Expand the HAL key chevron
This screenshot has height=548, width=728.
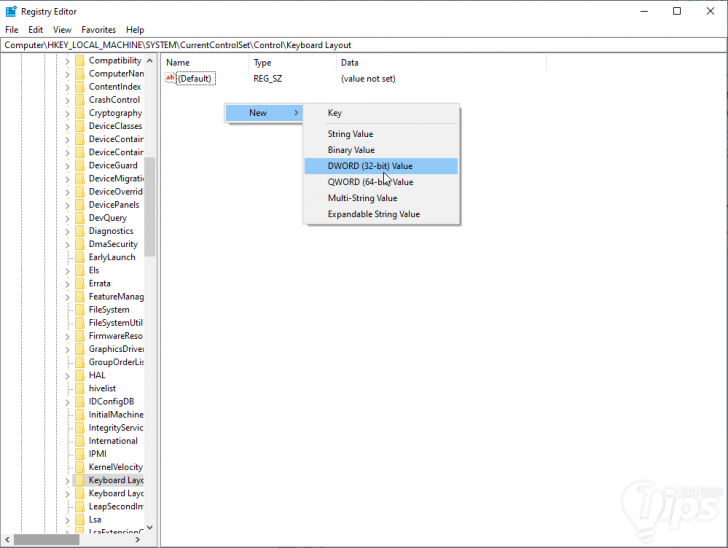pyautogui.click(x=67, y=376)
